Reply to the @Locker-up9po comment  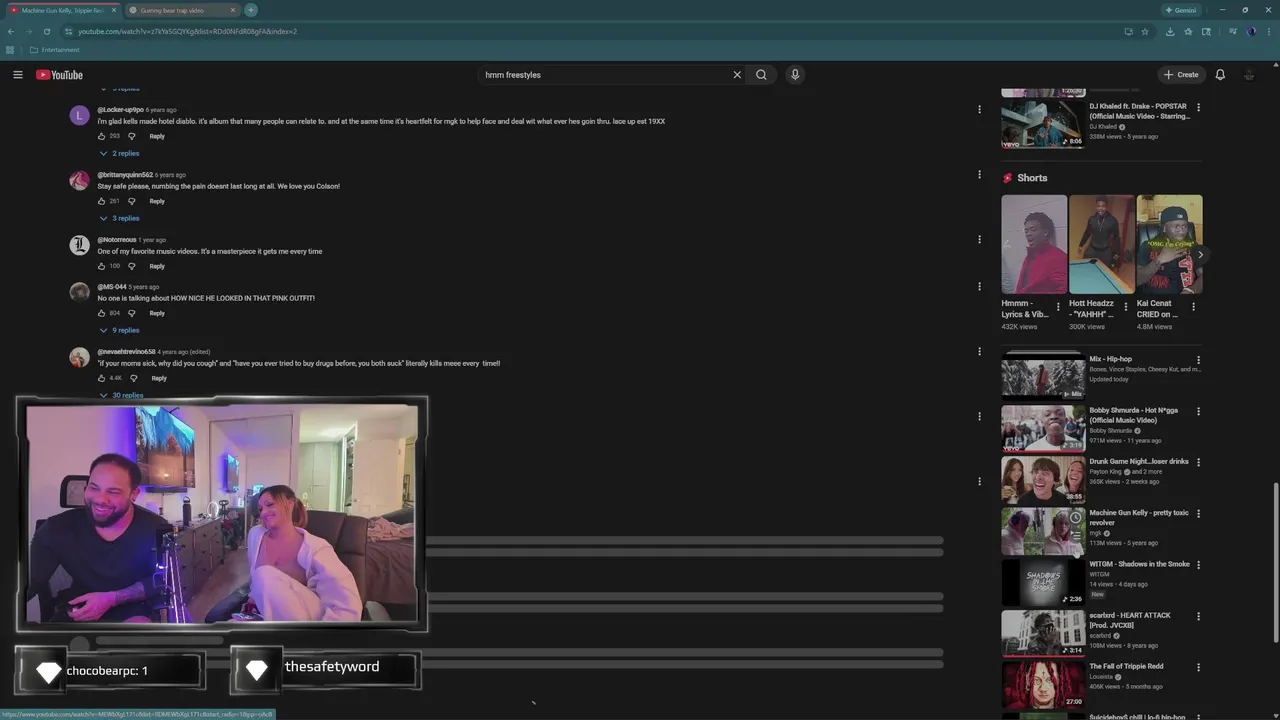[157, 136]
